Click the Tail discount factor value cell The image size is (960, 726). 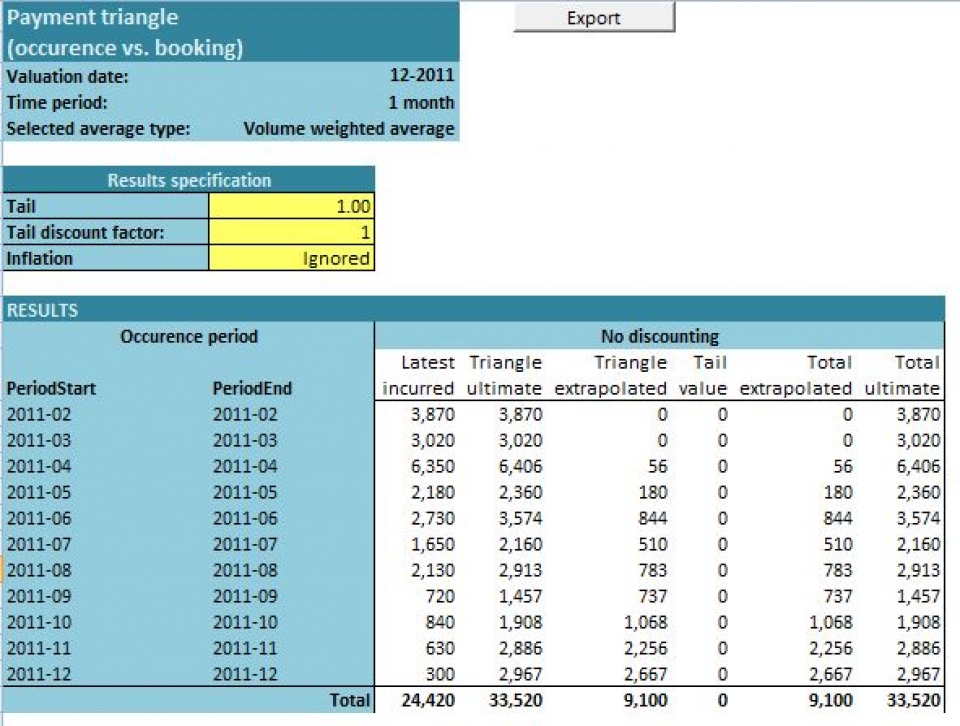click(292, 233)
